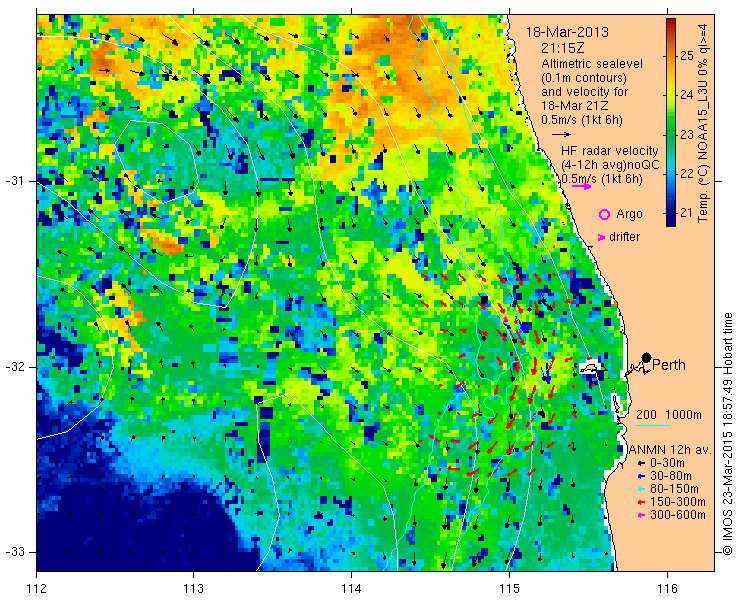Click the 'HF radar velocity' label

[x=609, y=151]
